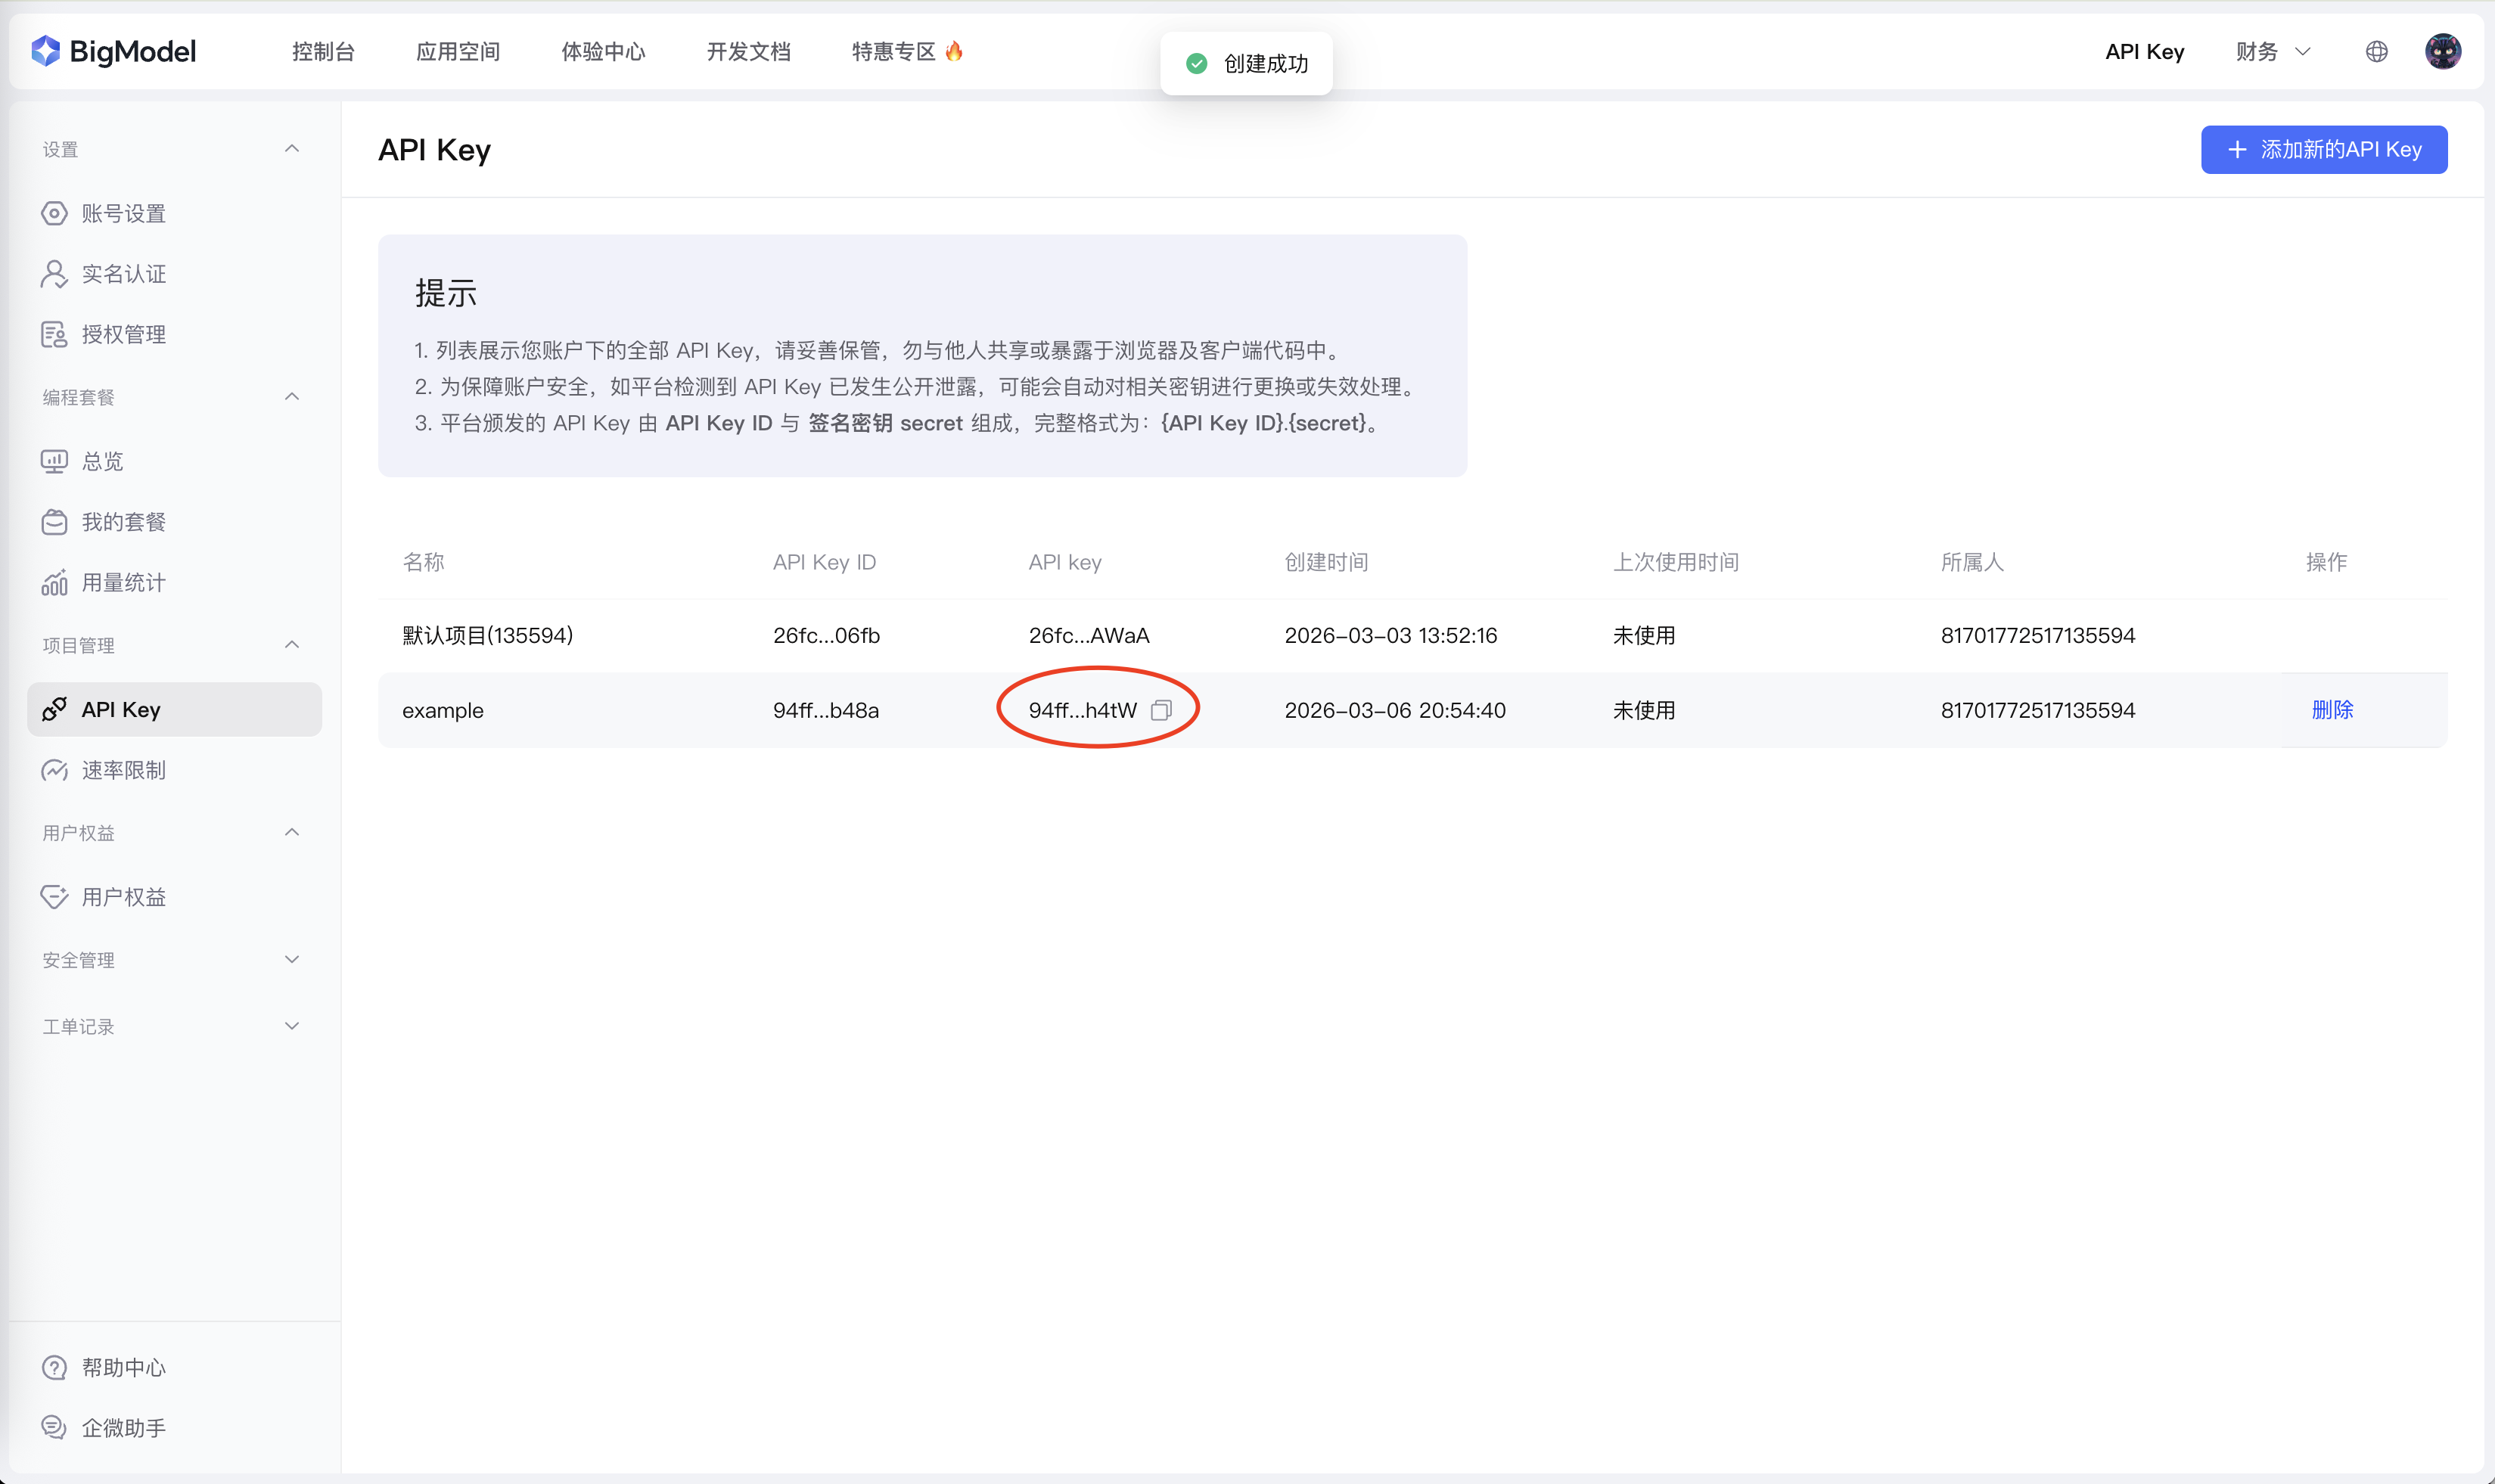Delete the example API key

pos(2331,710)
